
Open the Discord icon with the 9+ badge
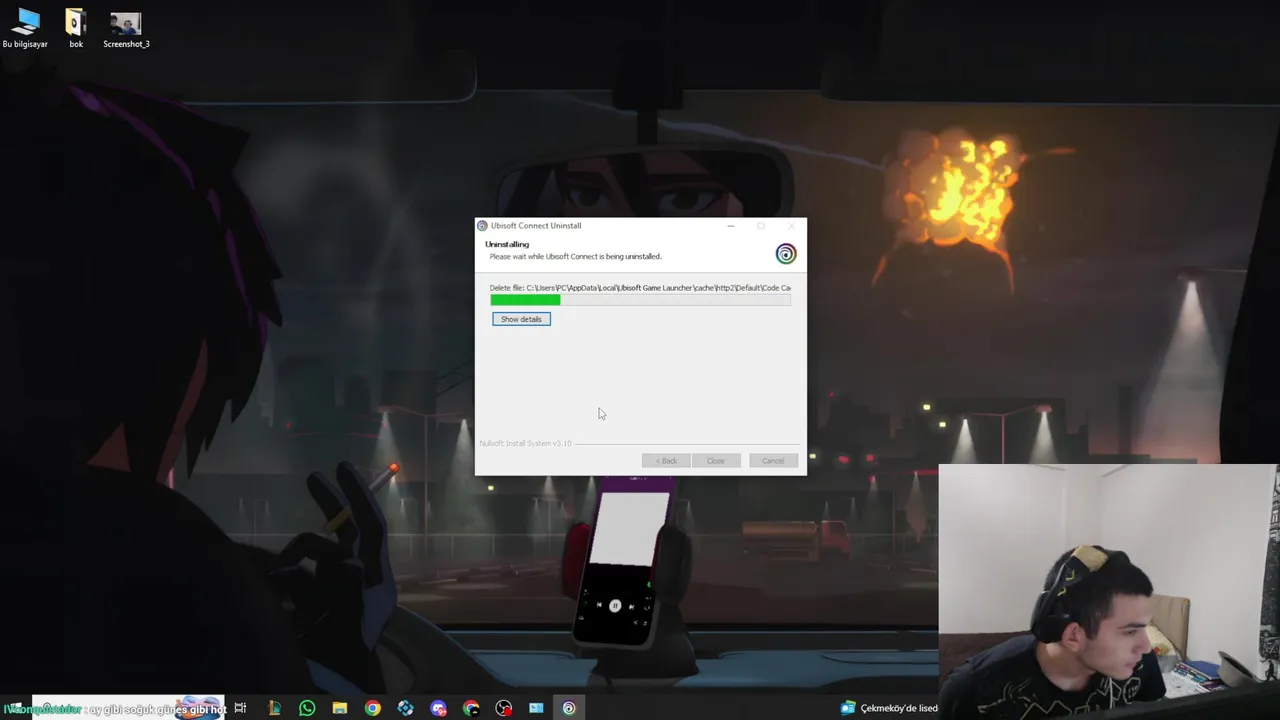coord(438,708)
